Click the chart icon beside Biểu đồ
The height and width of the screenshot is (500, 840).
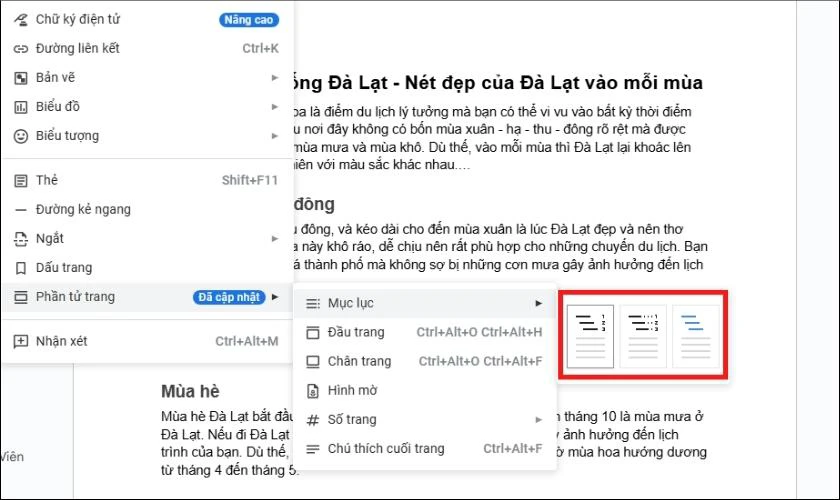(21, 107)
